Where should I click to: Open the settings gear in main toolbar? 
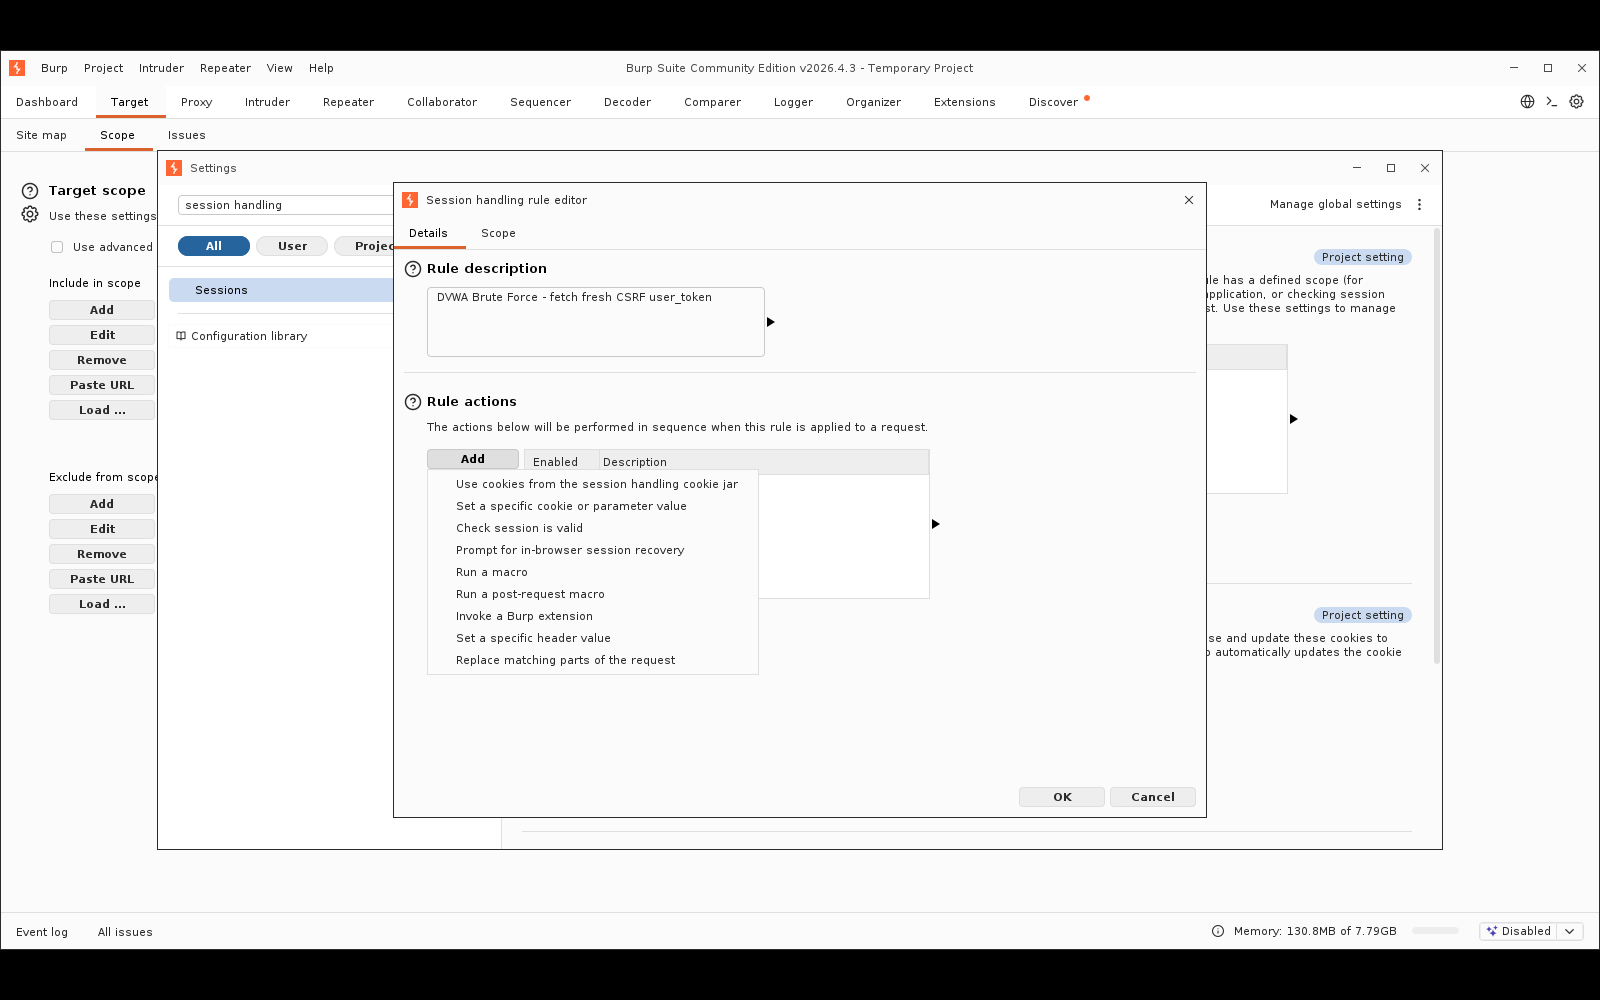pos(1577,102)
